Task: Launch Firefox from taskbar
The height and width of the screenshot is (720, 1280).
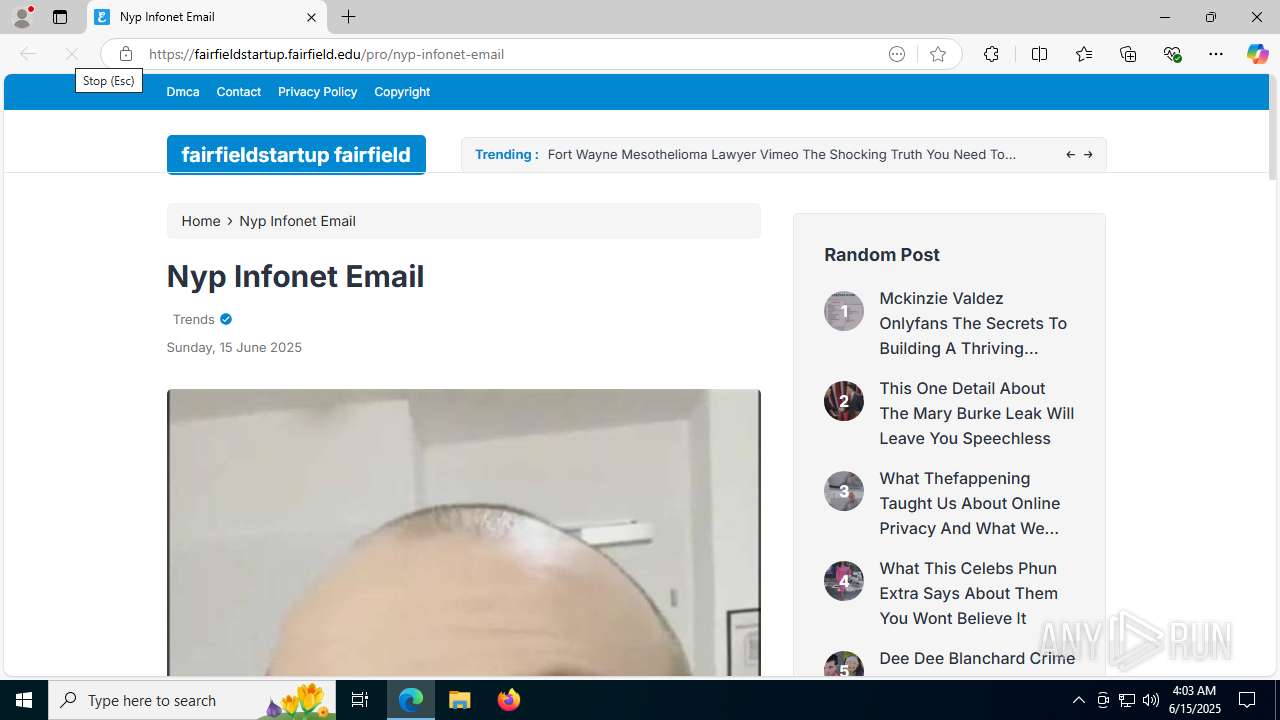Action: pyautogui.click(x=509, y=700)
